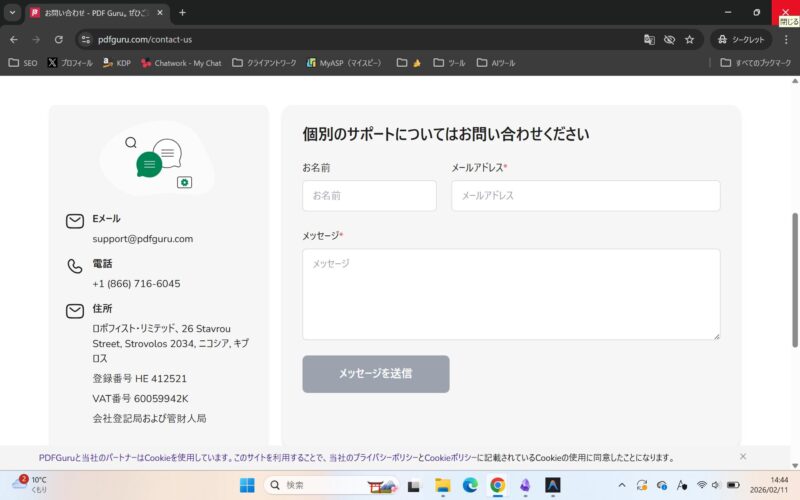
Task: Click inside the メッセージ text area
Action: click(510, 294)
